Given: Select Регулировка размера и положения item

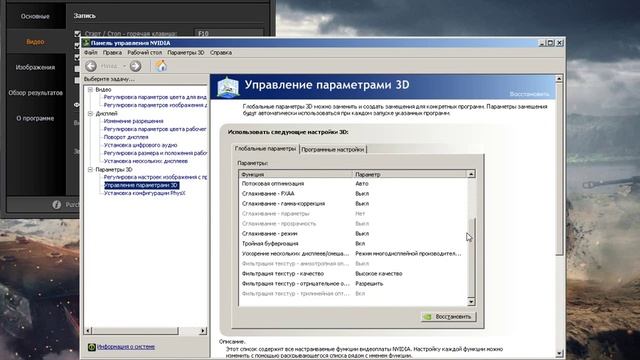Looking at the screenshot, I should point(155,153).
